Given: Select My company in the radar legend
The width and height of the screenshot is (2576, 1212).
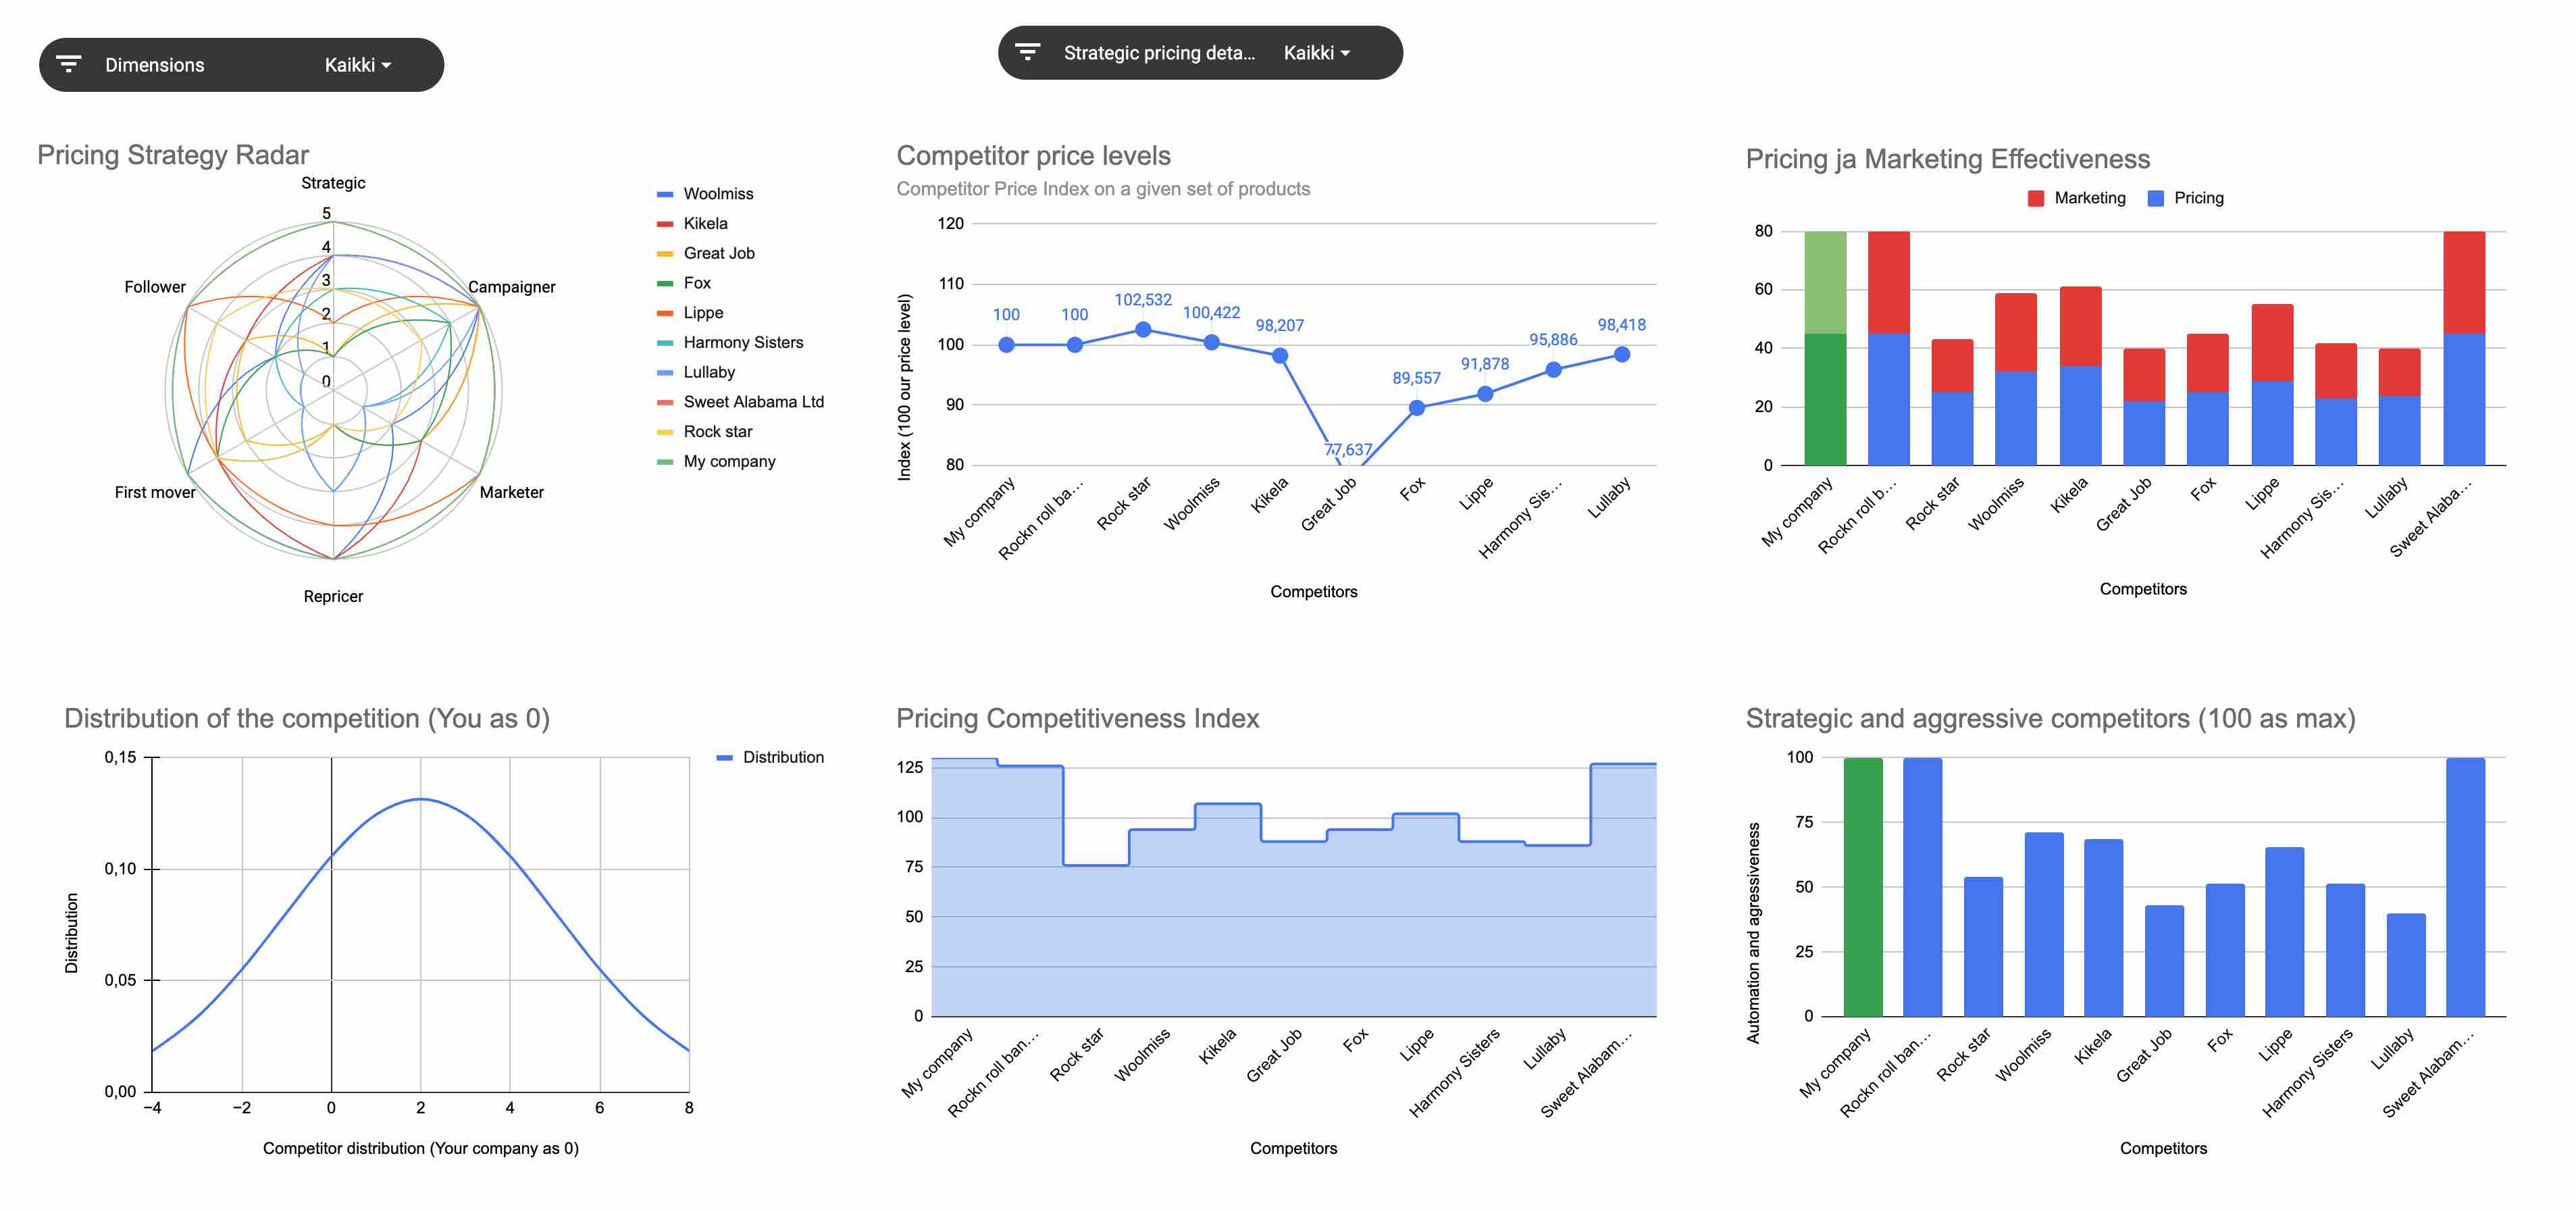Looking at the screenshot, I should pos(729,462).
